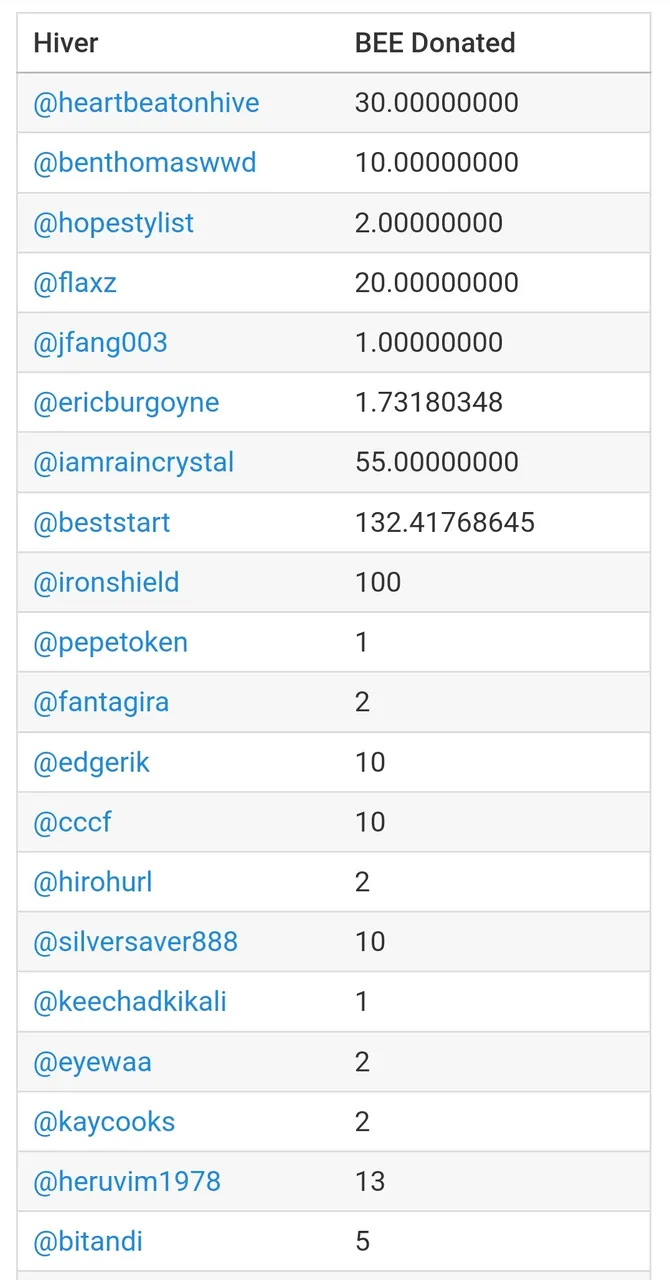
Task: Open the @beststart user link
Action: point(102,523)
